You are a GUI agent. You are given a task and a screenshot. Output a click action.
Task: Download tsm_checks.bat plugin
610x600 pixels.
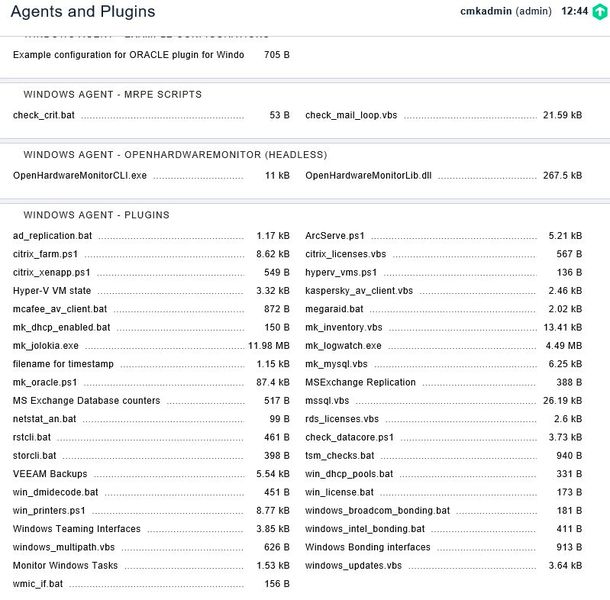point(339,455)
